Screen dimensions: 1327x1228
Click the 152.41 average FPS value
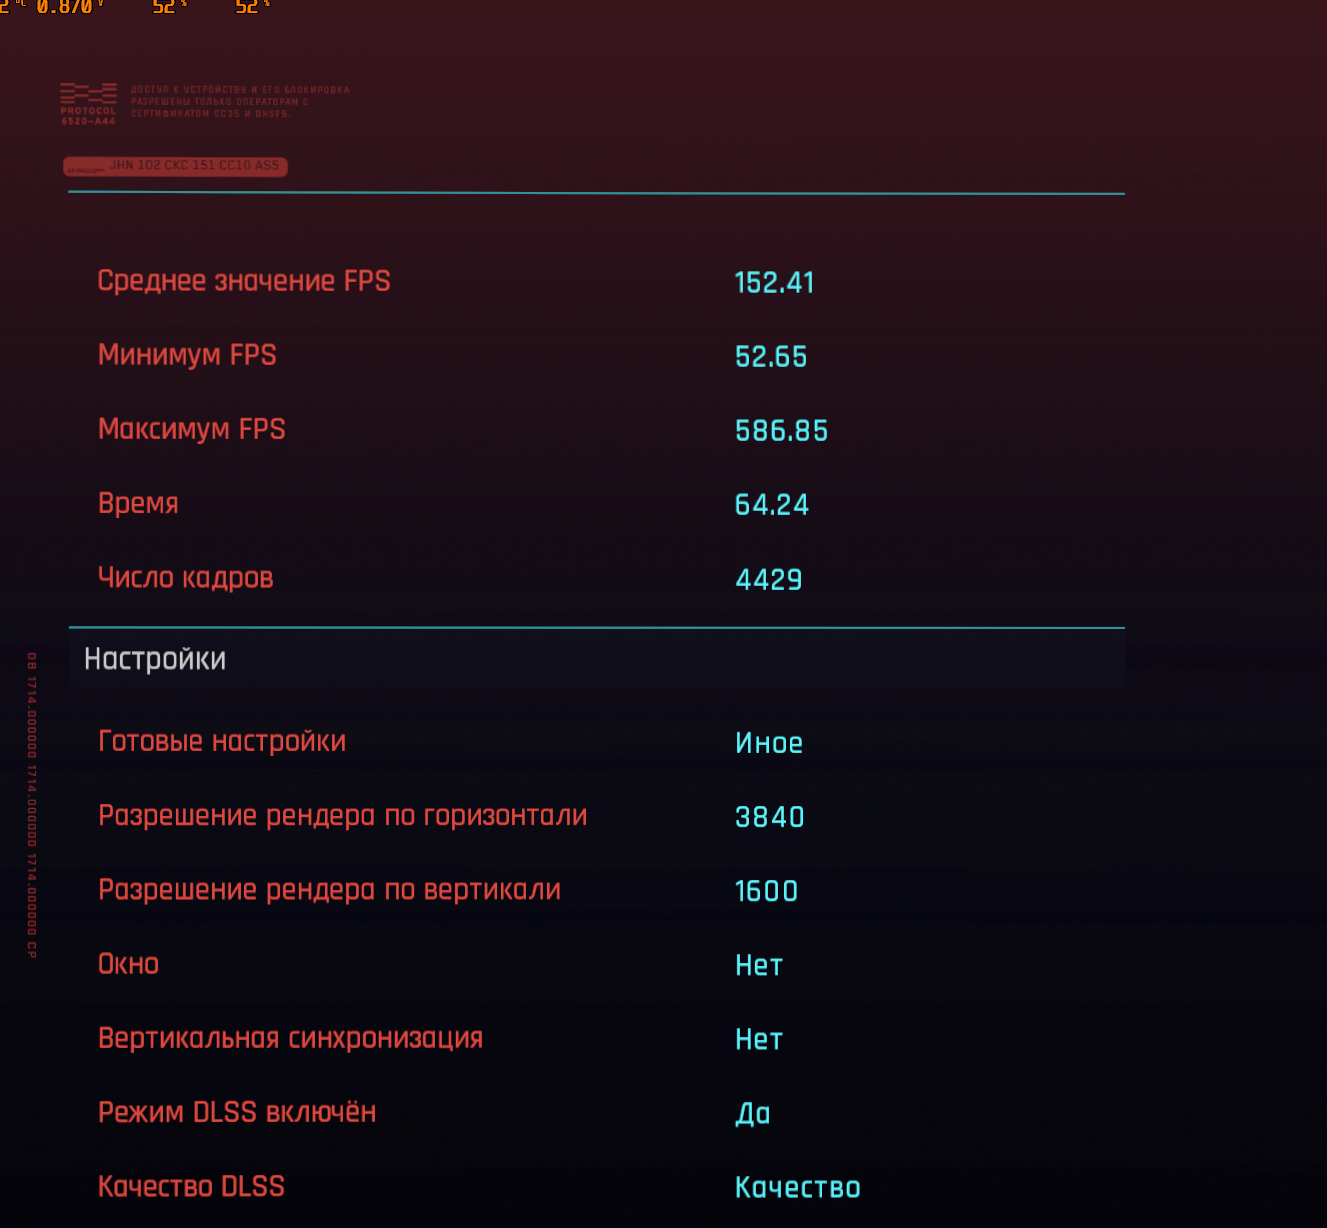[774, 283]
